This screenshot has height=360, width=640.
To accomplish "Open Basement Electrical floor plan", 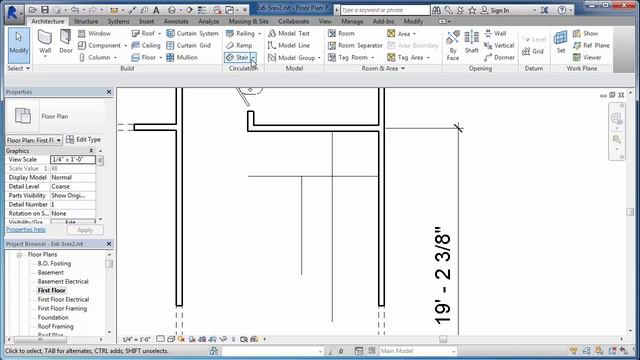I will (x=63, y=282).
